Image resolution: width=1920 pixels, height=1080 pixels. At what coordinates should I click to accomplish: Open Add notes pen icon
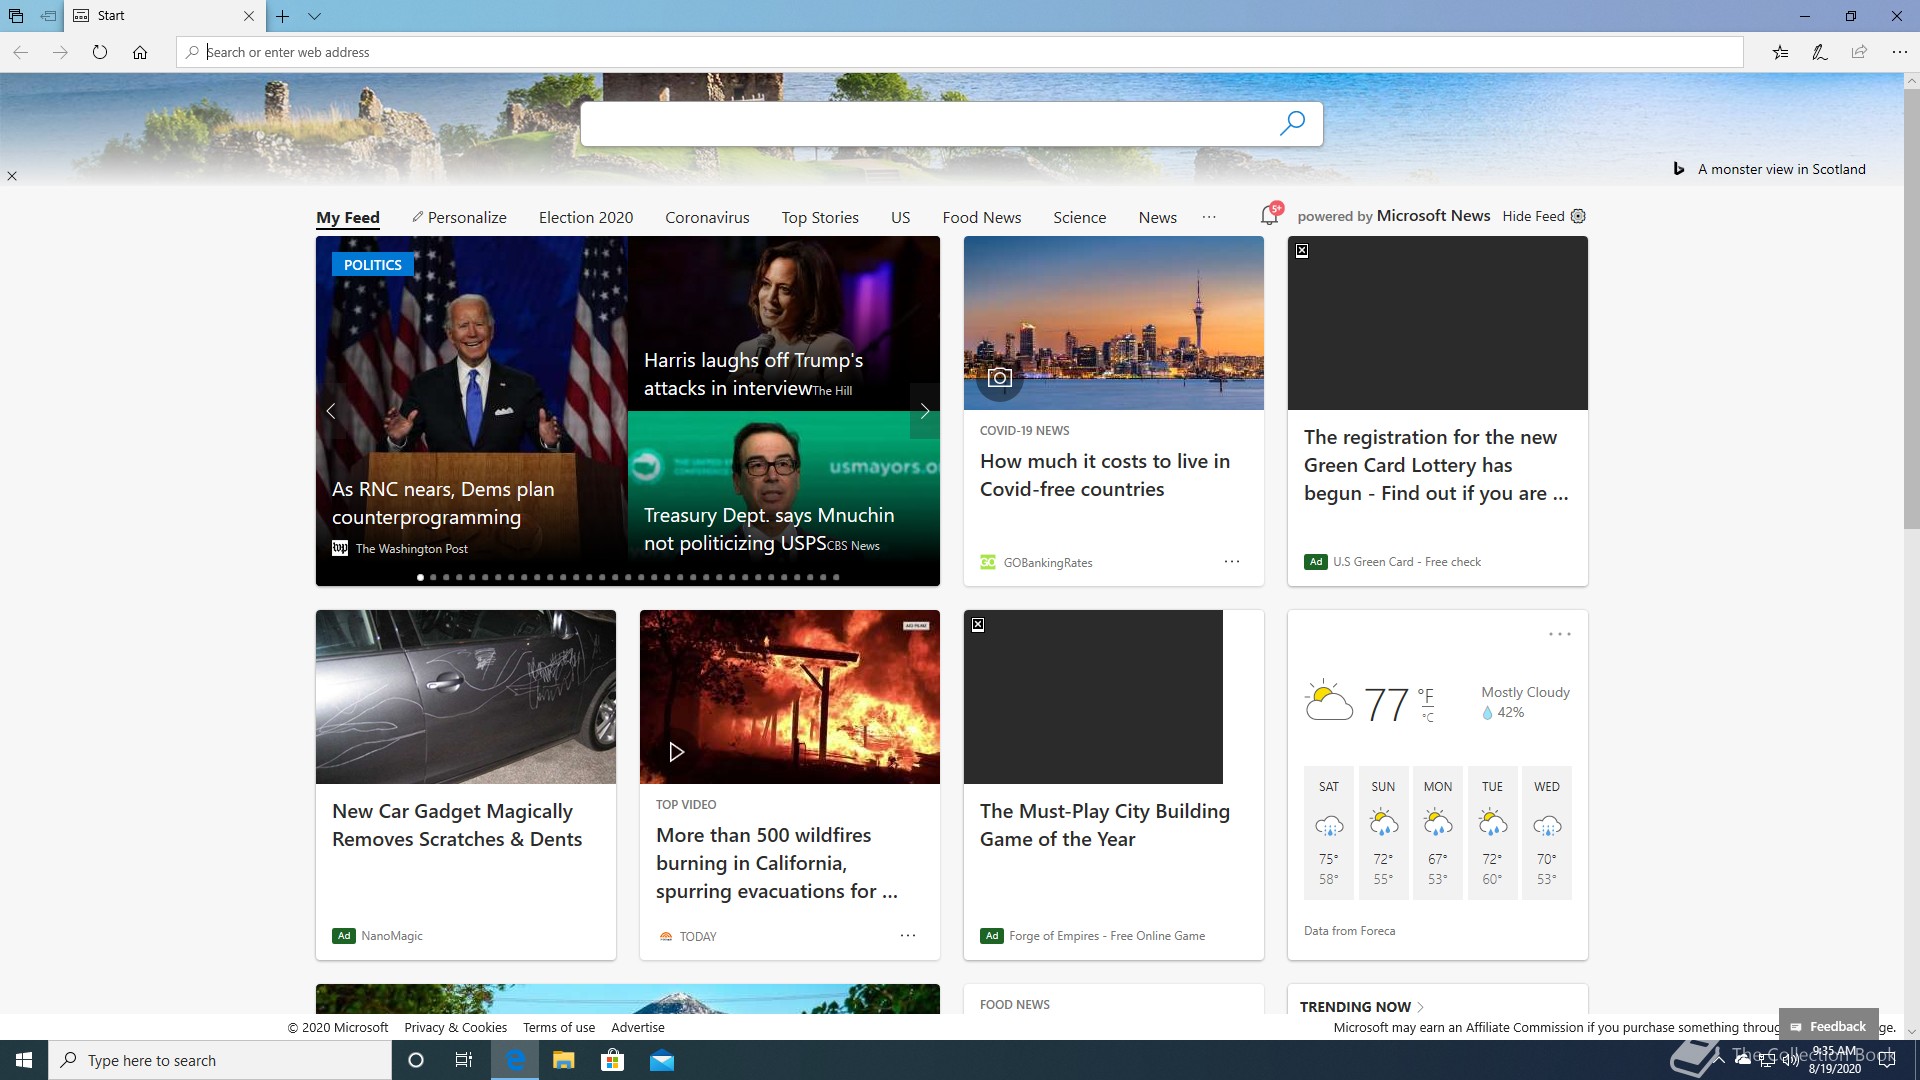pyautogui.click(x=1820, y=52)
